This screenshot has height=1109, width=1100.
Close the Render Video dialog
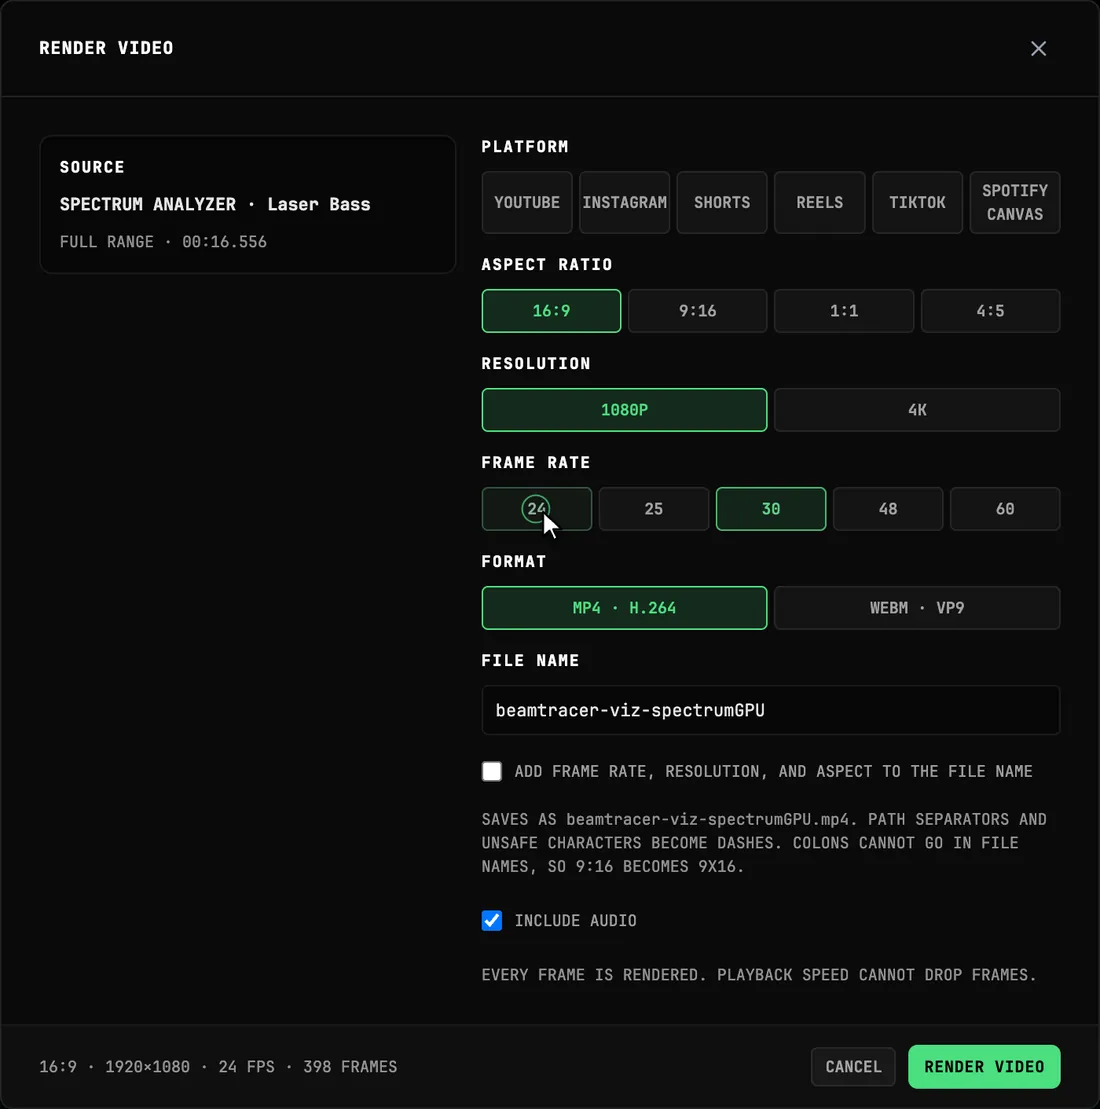[x=1038, y=48]
